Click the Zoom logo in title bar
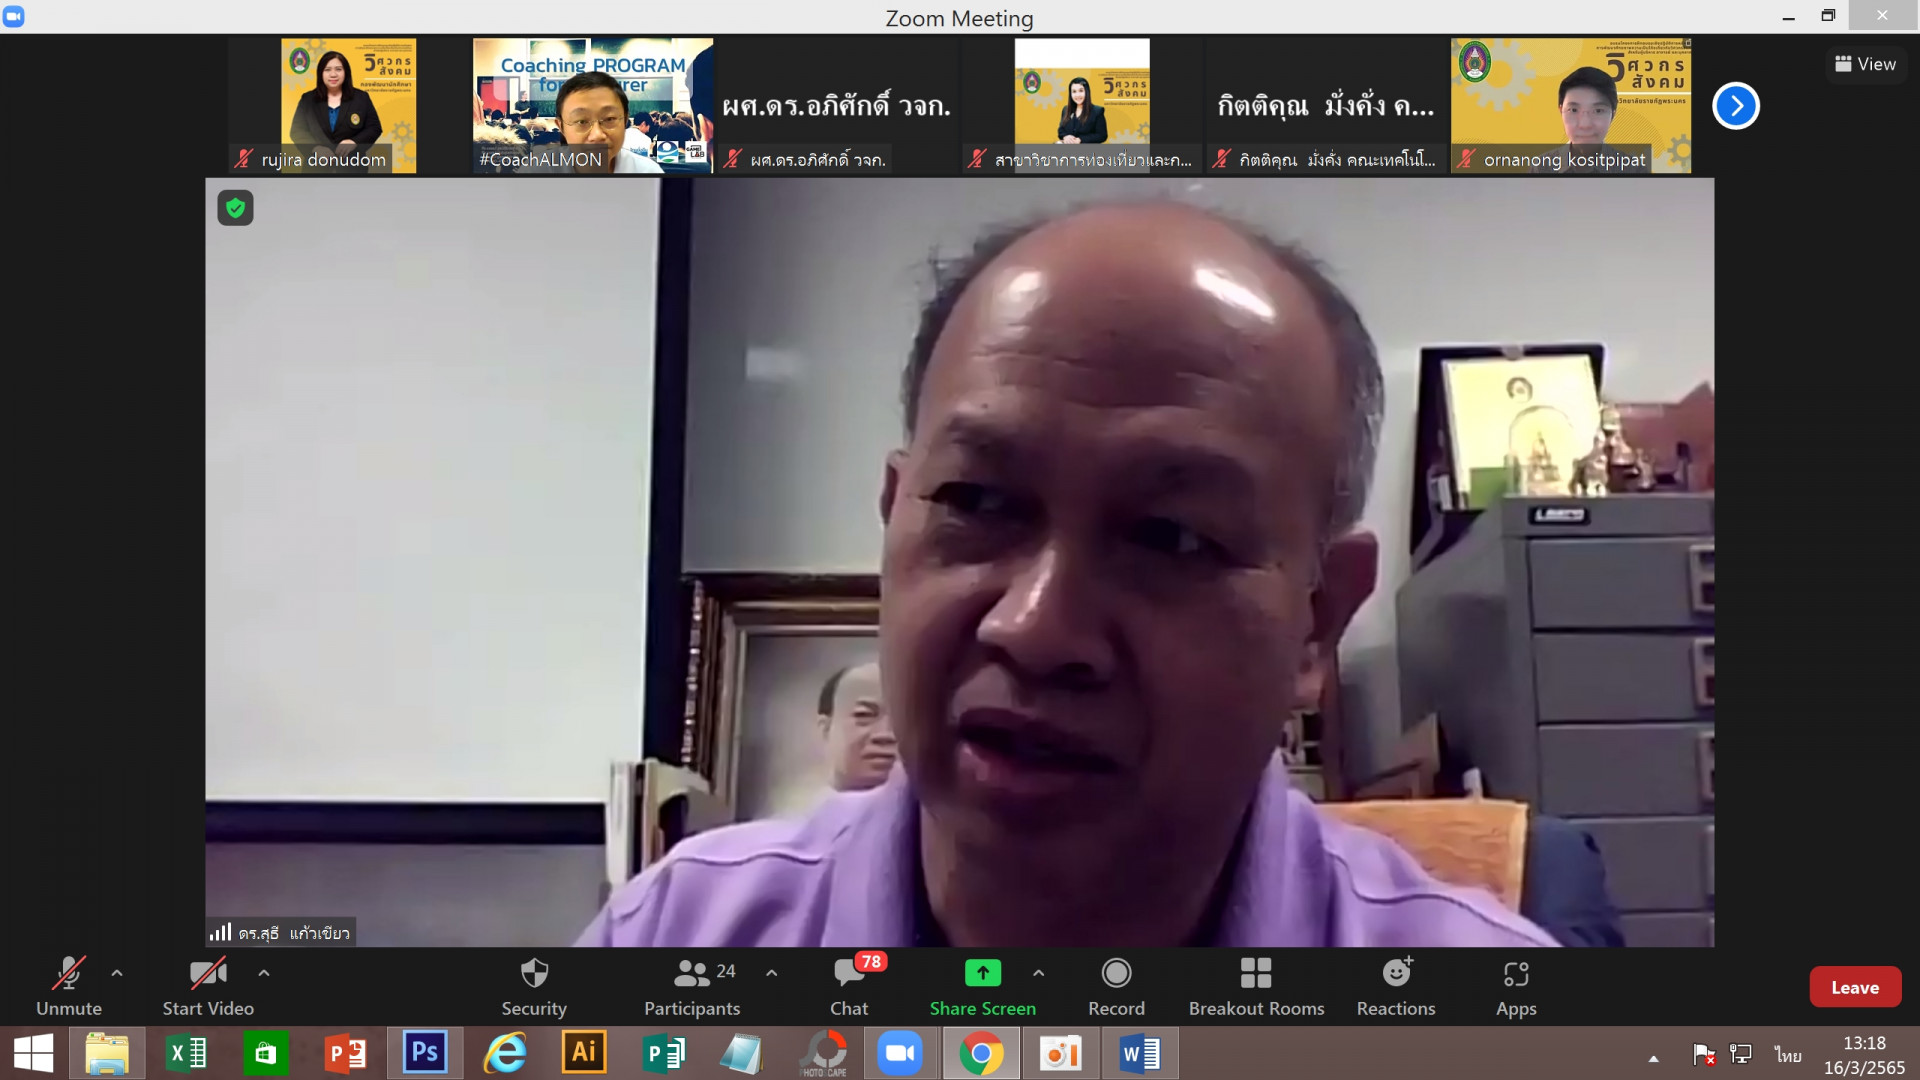This screenshot has width=1920, height=1080. pos(14,16)
